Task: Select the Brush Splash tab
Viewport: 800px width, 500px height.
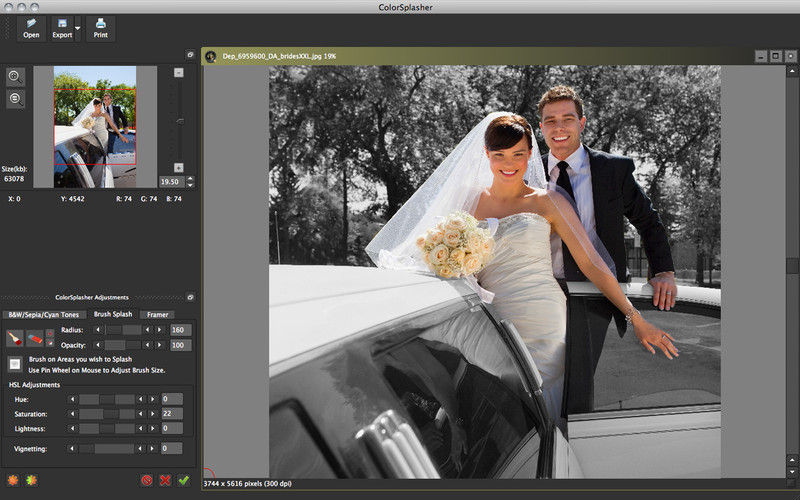Action: [x=113, y=314]
